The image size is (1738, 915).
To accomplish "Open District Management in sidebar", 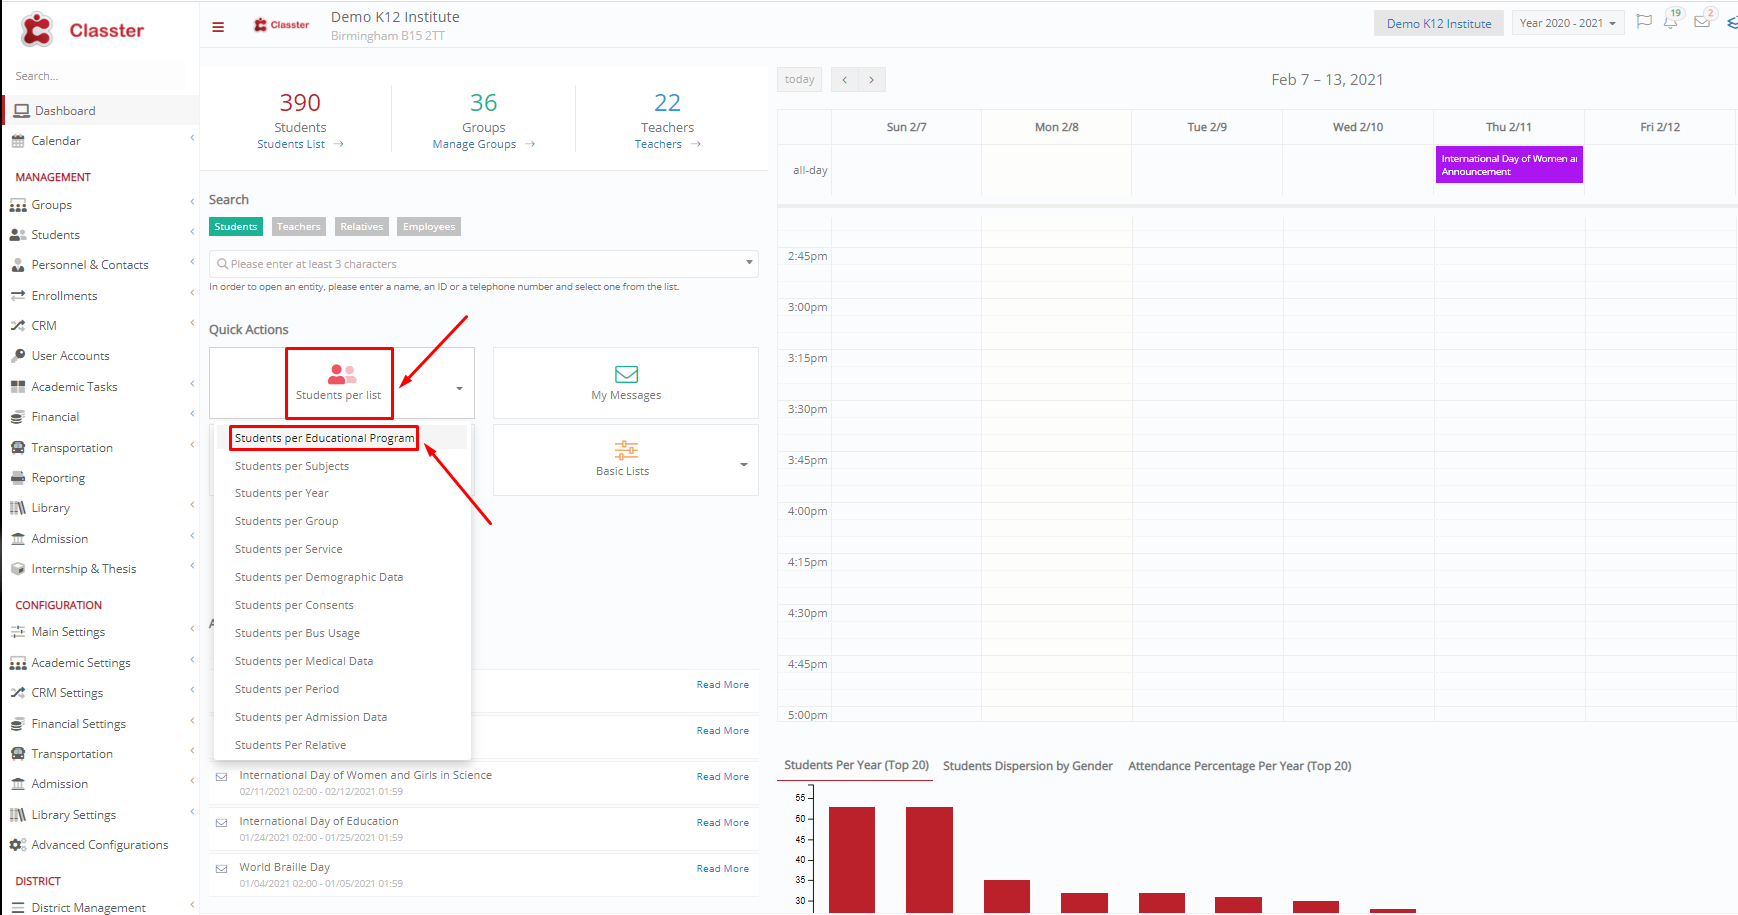I will click(88, 908).
